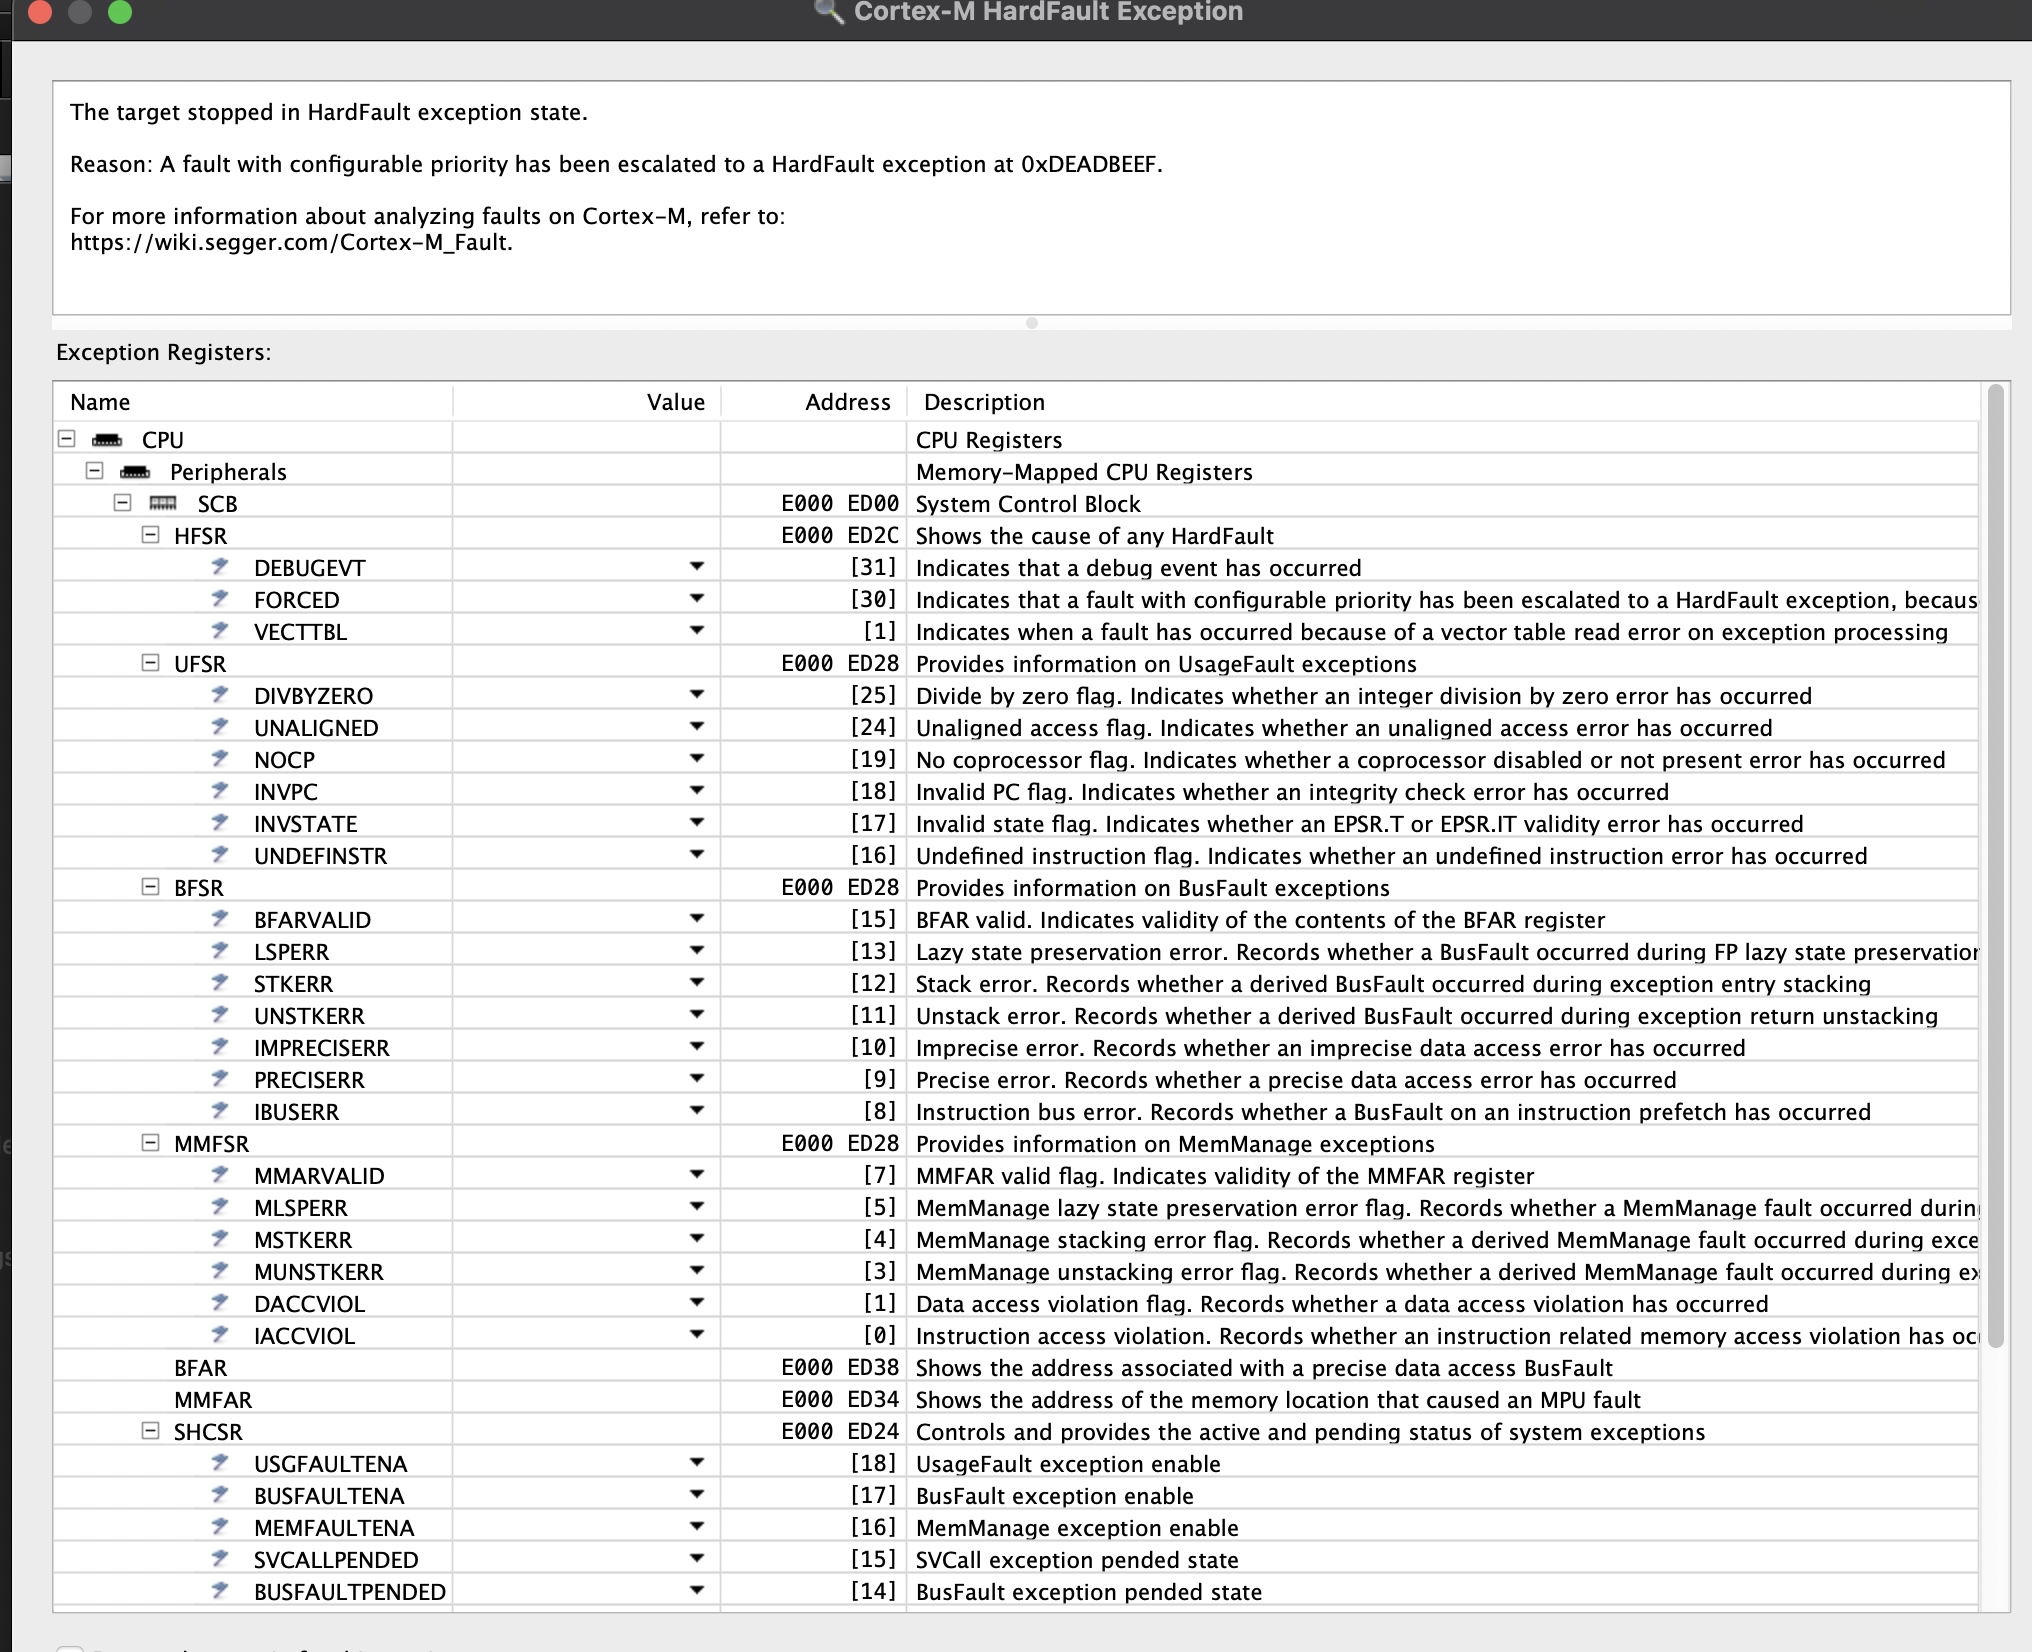Click the IACCVIOL bitfield icon
Viewport: 2032px width, 1652px height.
(x=220, y=1335)
